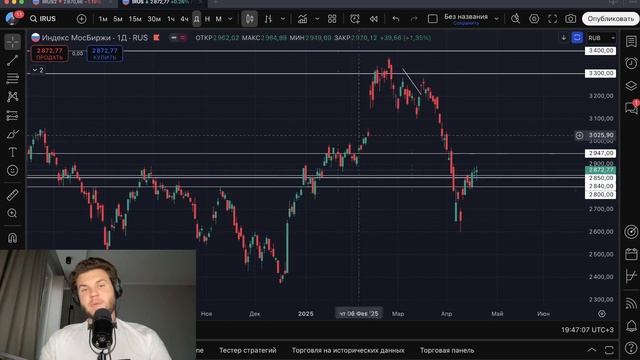Select the ruler measure tool
Image resolution: width=640 pixels, height=360 pixels.
(13, 195)
